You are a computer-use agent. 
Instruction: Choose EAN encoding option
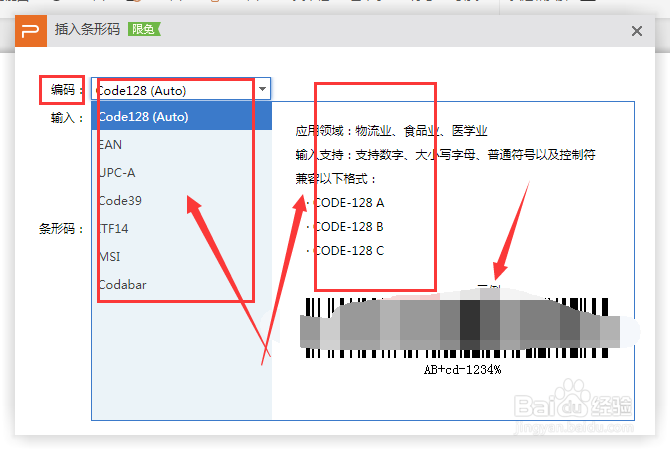point(182,144)
